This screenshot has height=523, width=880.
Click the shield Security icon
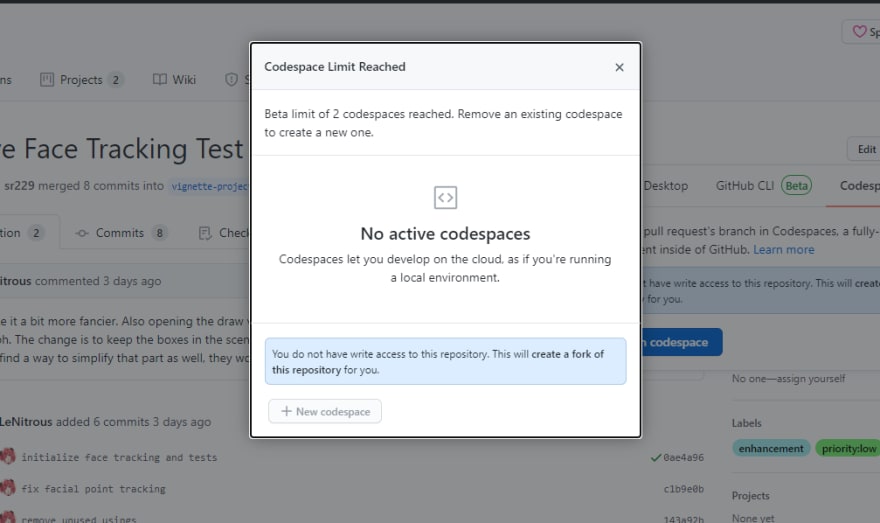pyautogui.click(x=231, y=80)
